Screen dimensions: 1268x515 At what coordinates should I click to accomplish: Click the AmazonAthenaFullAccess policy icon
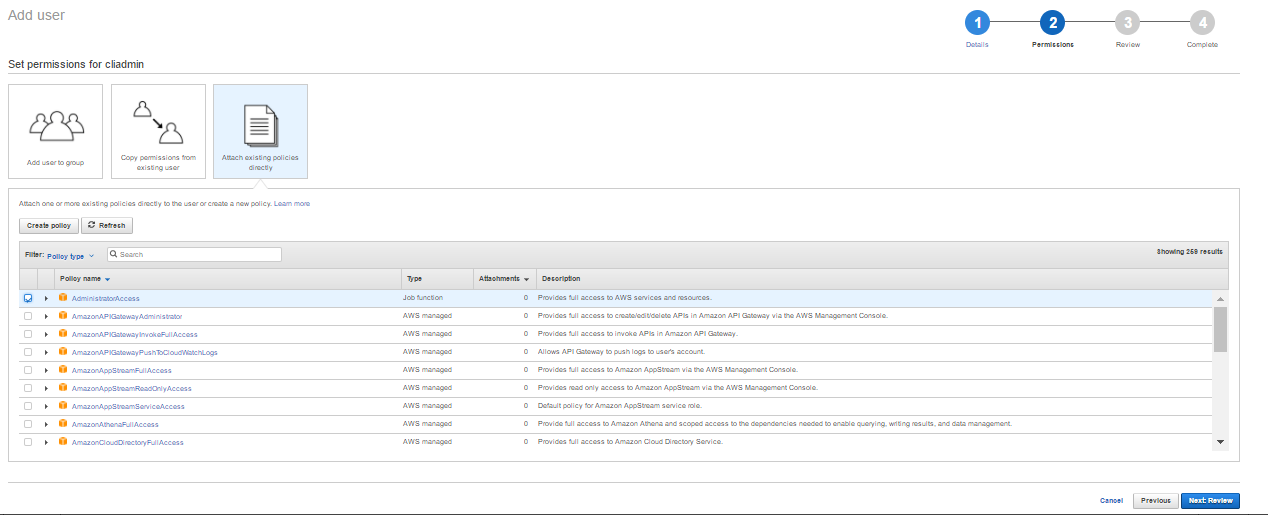coord(63,424)
